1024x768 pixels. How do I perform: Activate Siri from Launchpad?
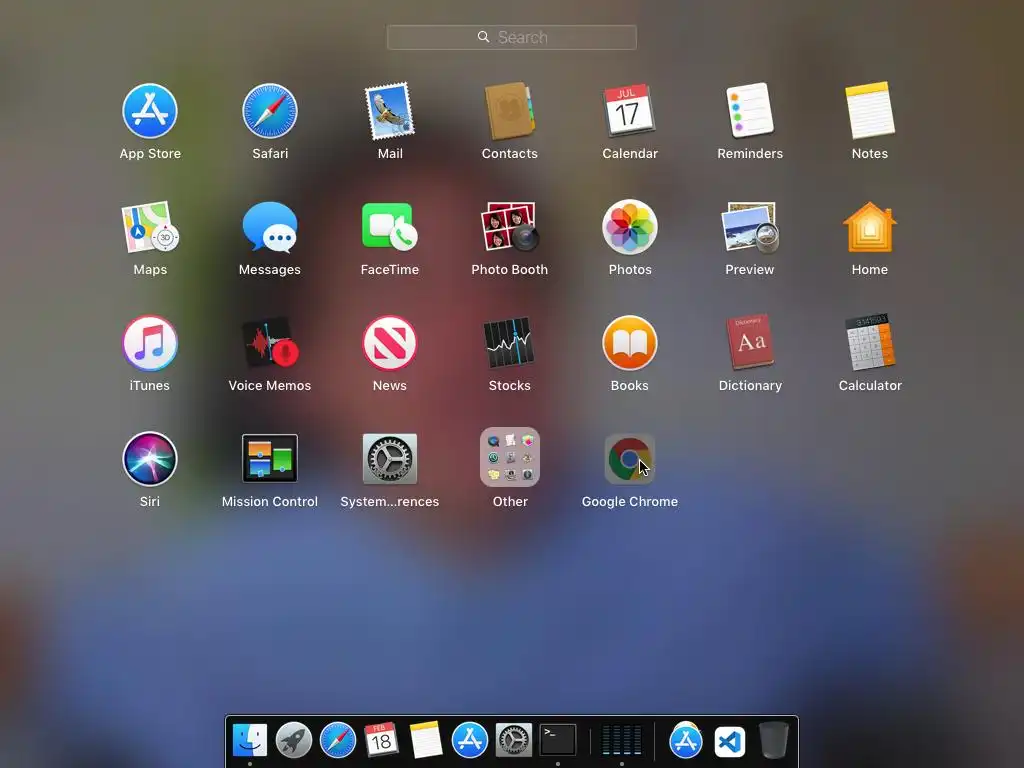click(150, 458)
